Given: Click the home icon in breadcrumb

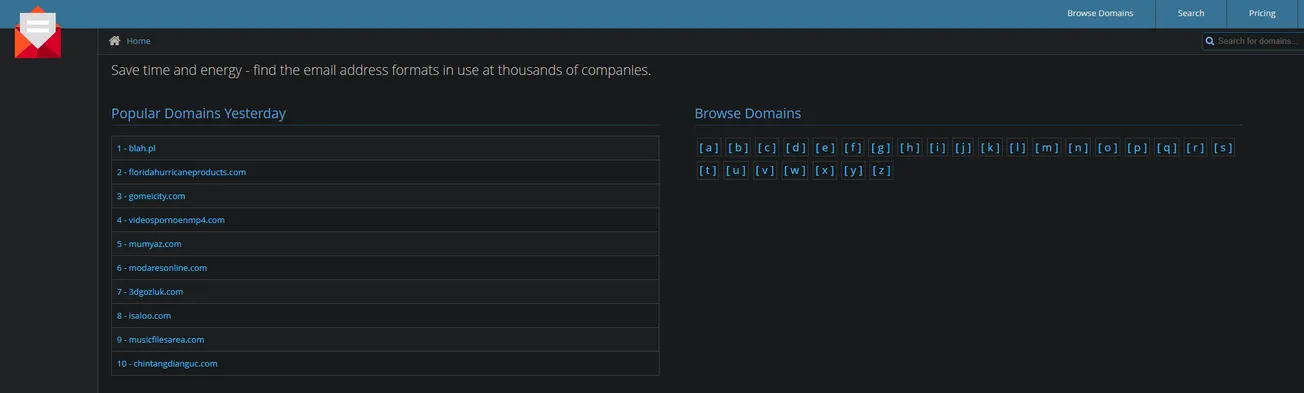Looking at the screenshot, I should pyautogui.click(x=115, y=41).
